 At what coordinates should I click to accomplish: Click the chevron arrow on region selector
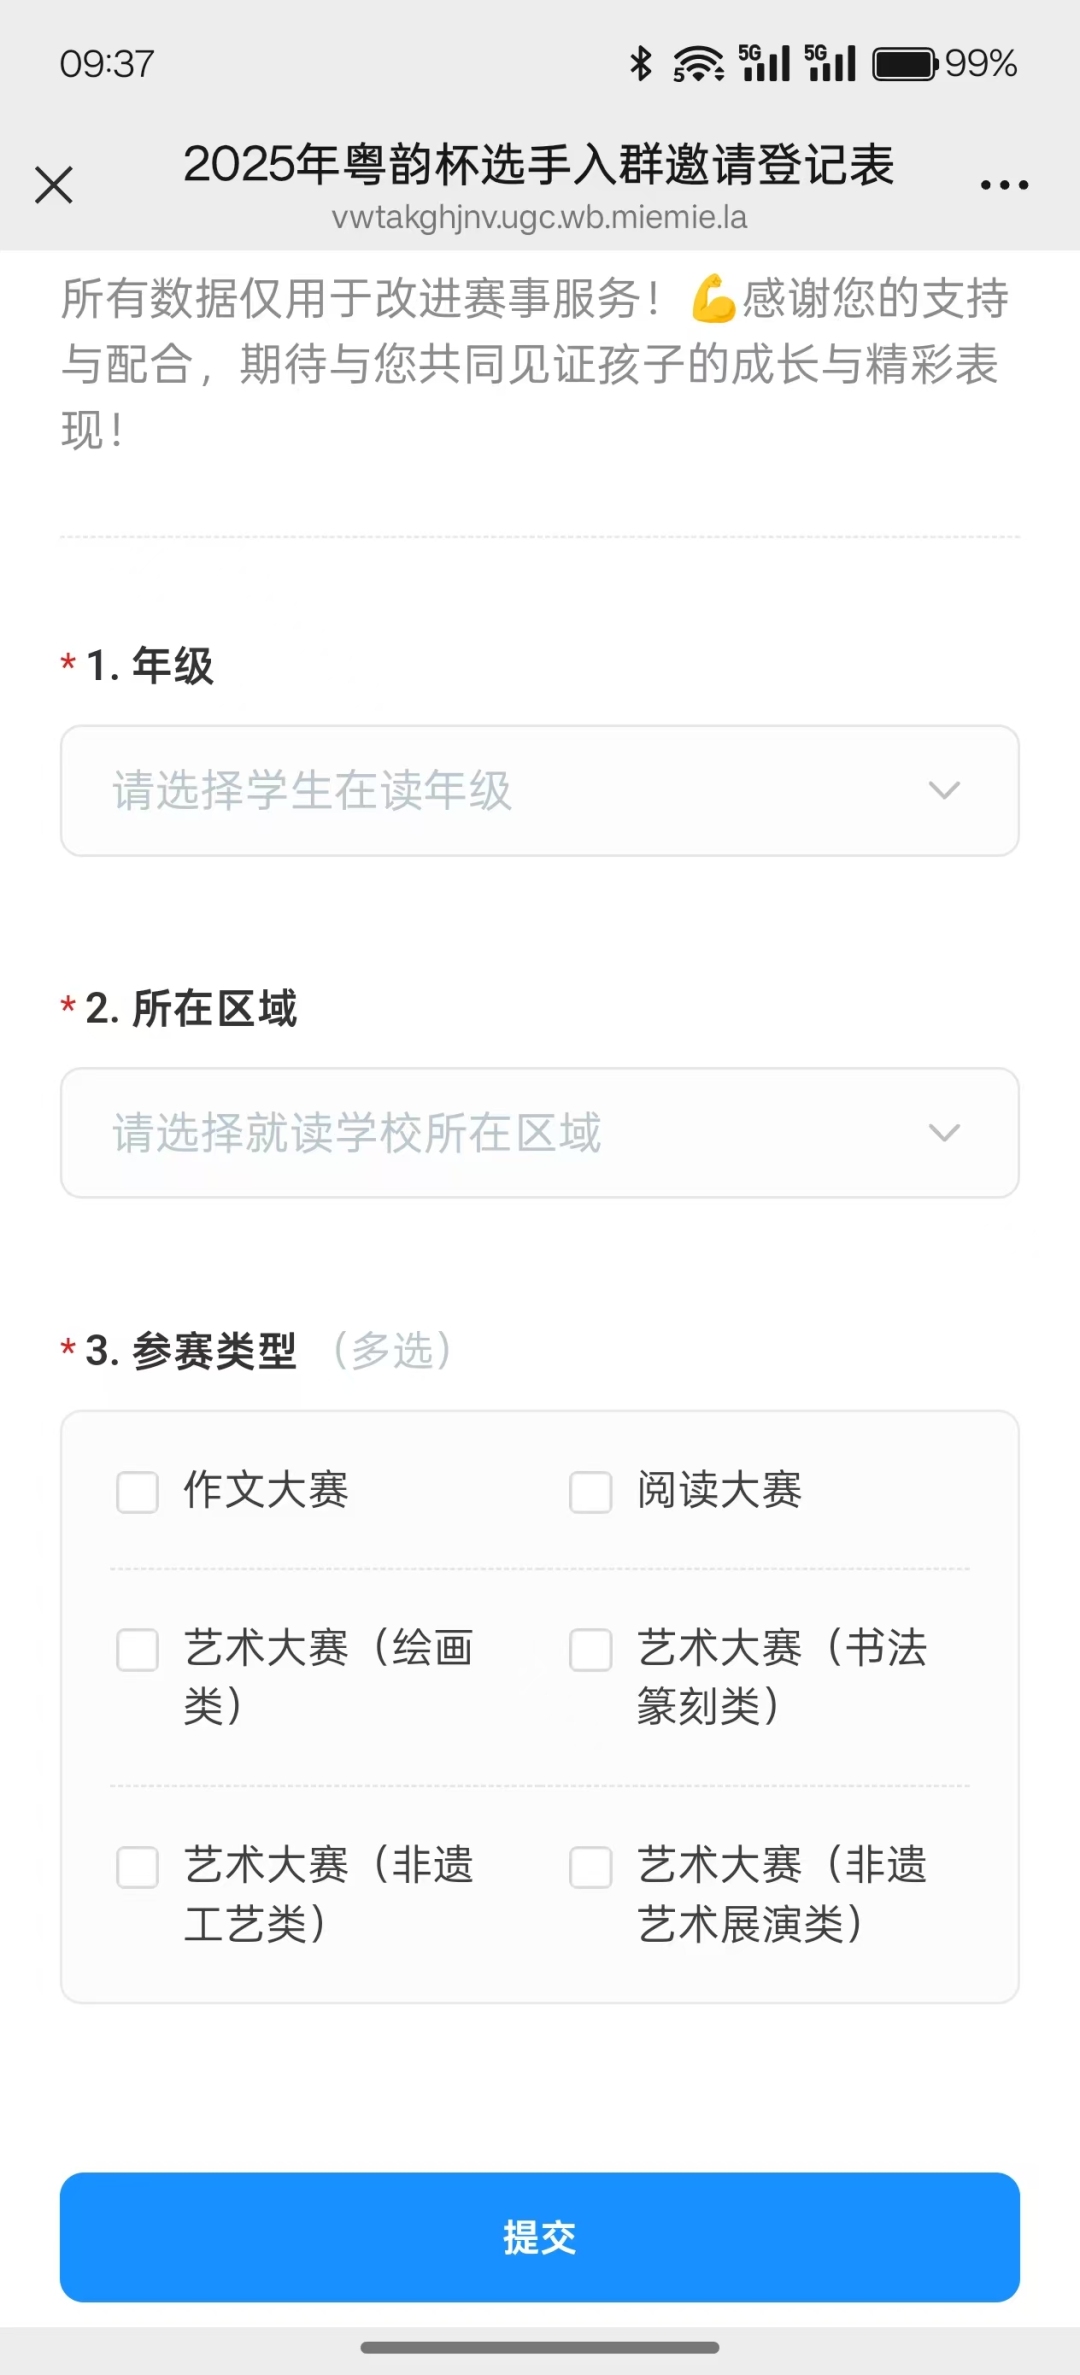coord(944,1133)
